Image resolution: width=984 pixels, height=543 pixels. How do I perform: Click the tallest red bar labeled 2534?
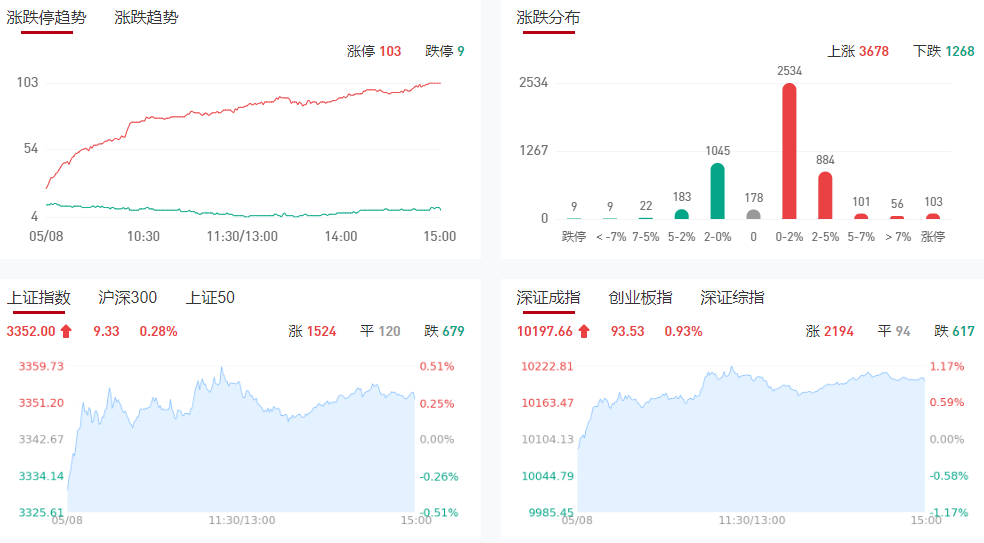click(789, 151)
